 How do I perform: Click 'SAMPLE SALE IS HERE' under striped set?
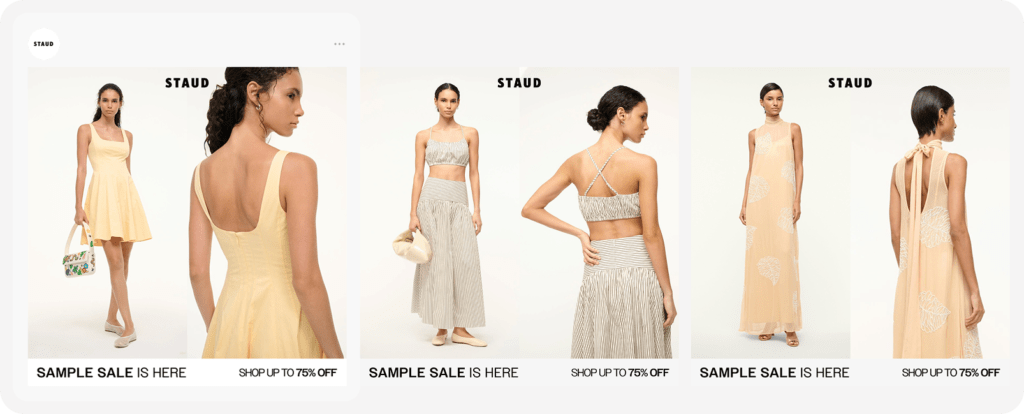pyautogui.click(x=443, y=373)
